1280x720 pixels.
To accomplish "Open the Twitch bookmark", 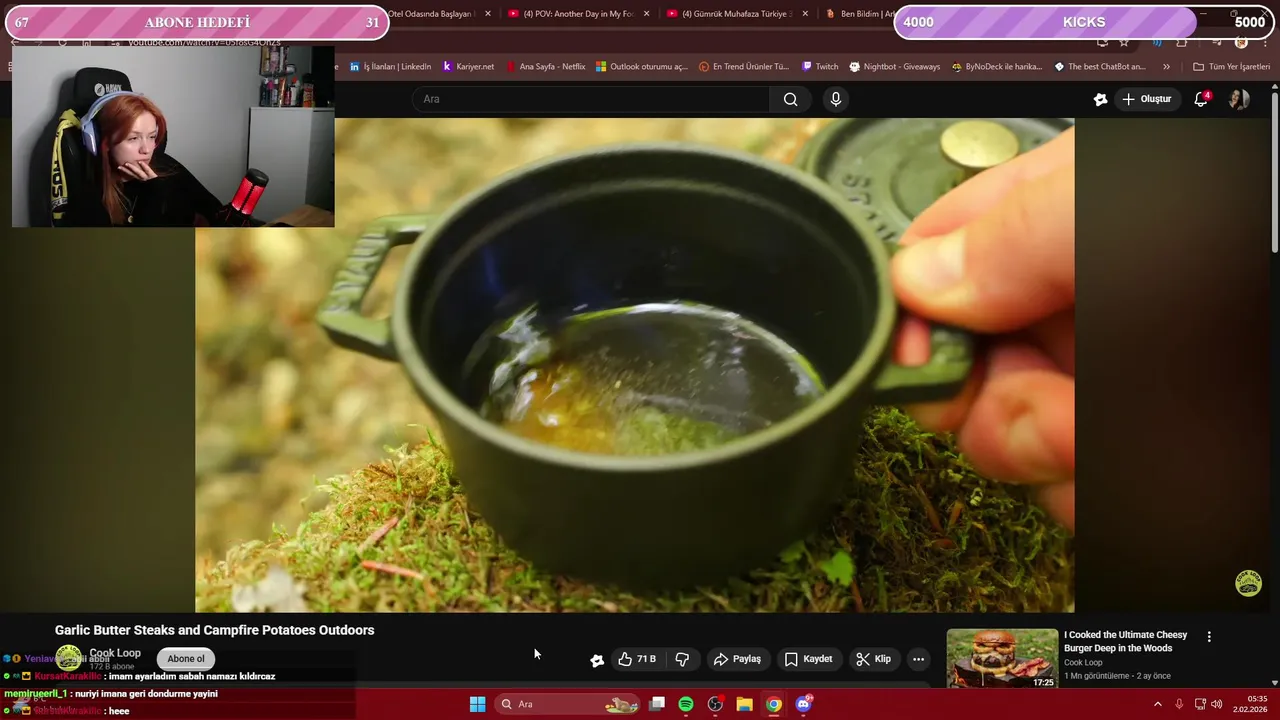I will click(x=820, y=67).
